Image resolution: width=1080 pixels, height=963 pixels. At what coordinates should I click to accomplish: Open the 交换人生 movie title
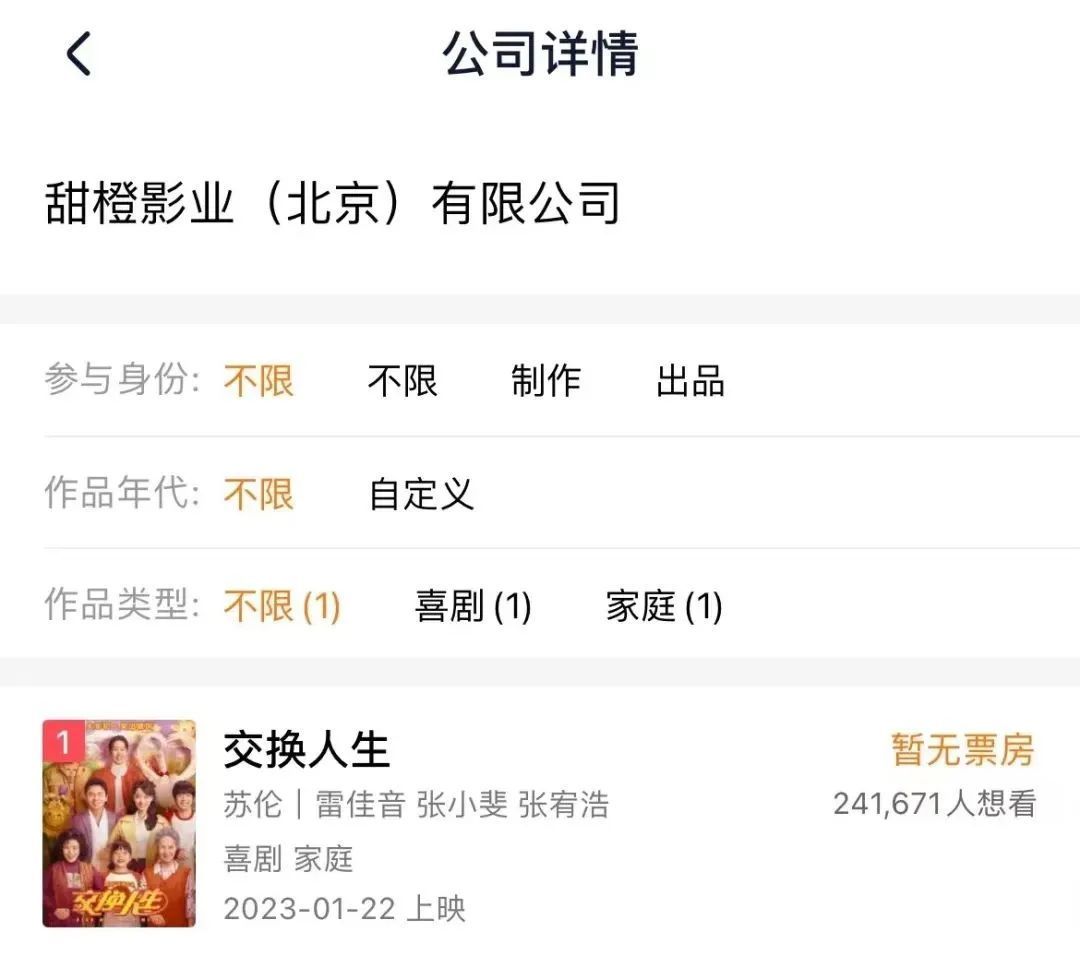[x=307, y=749]
